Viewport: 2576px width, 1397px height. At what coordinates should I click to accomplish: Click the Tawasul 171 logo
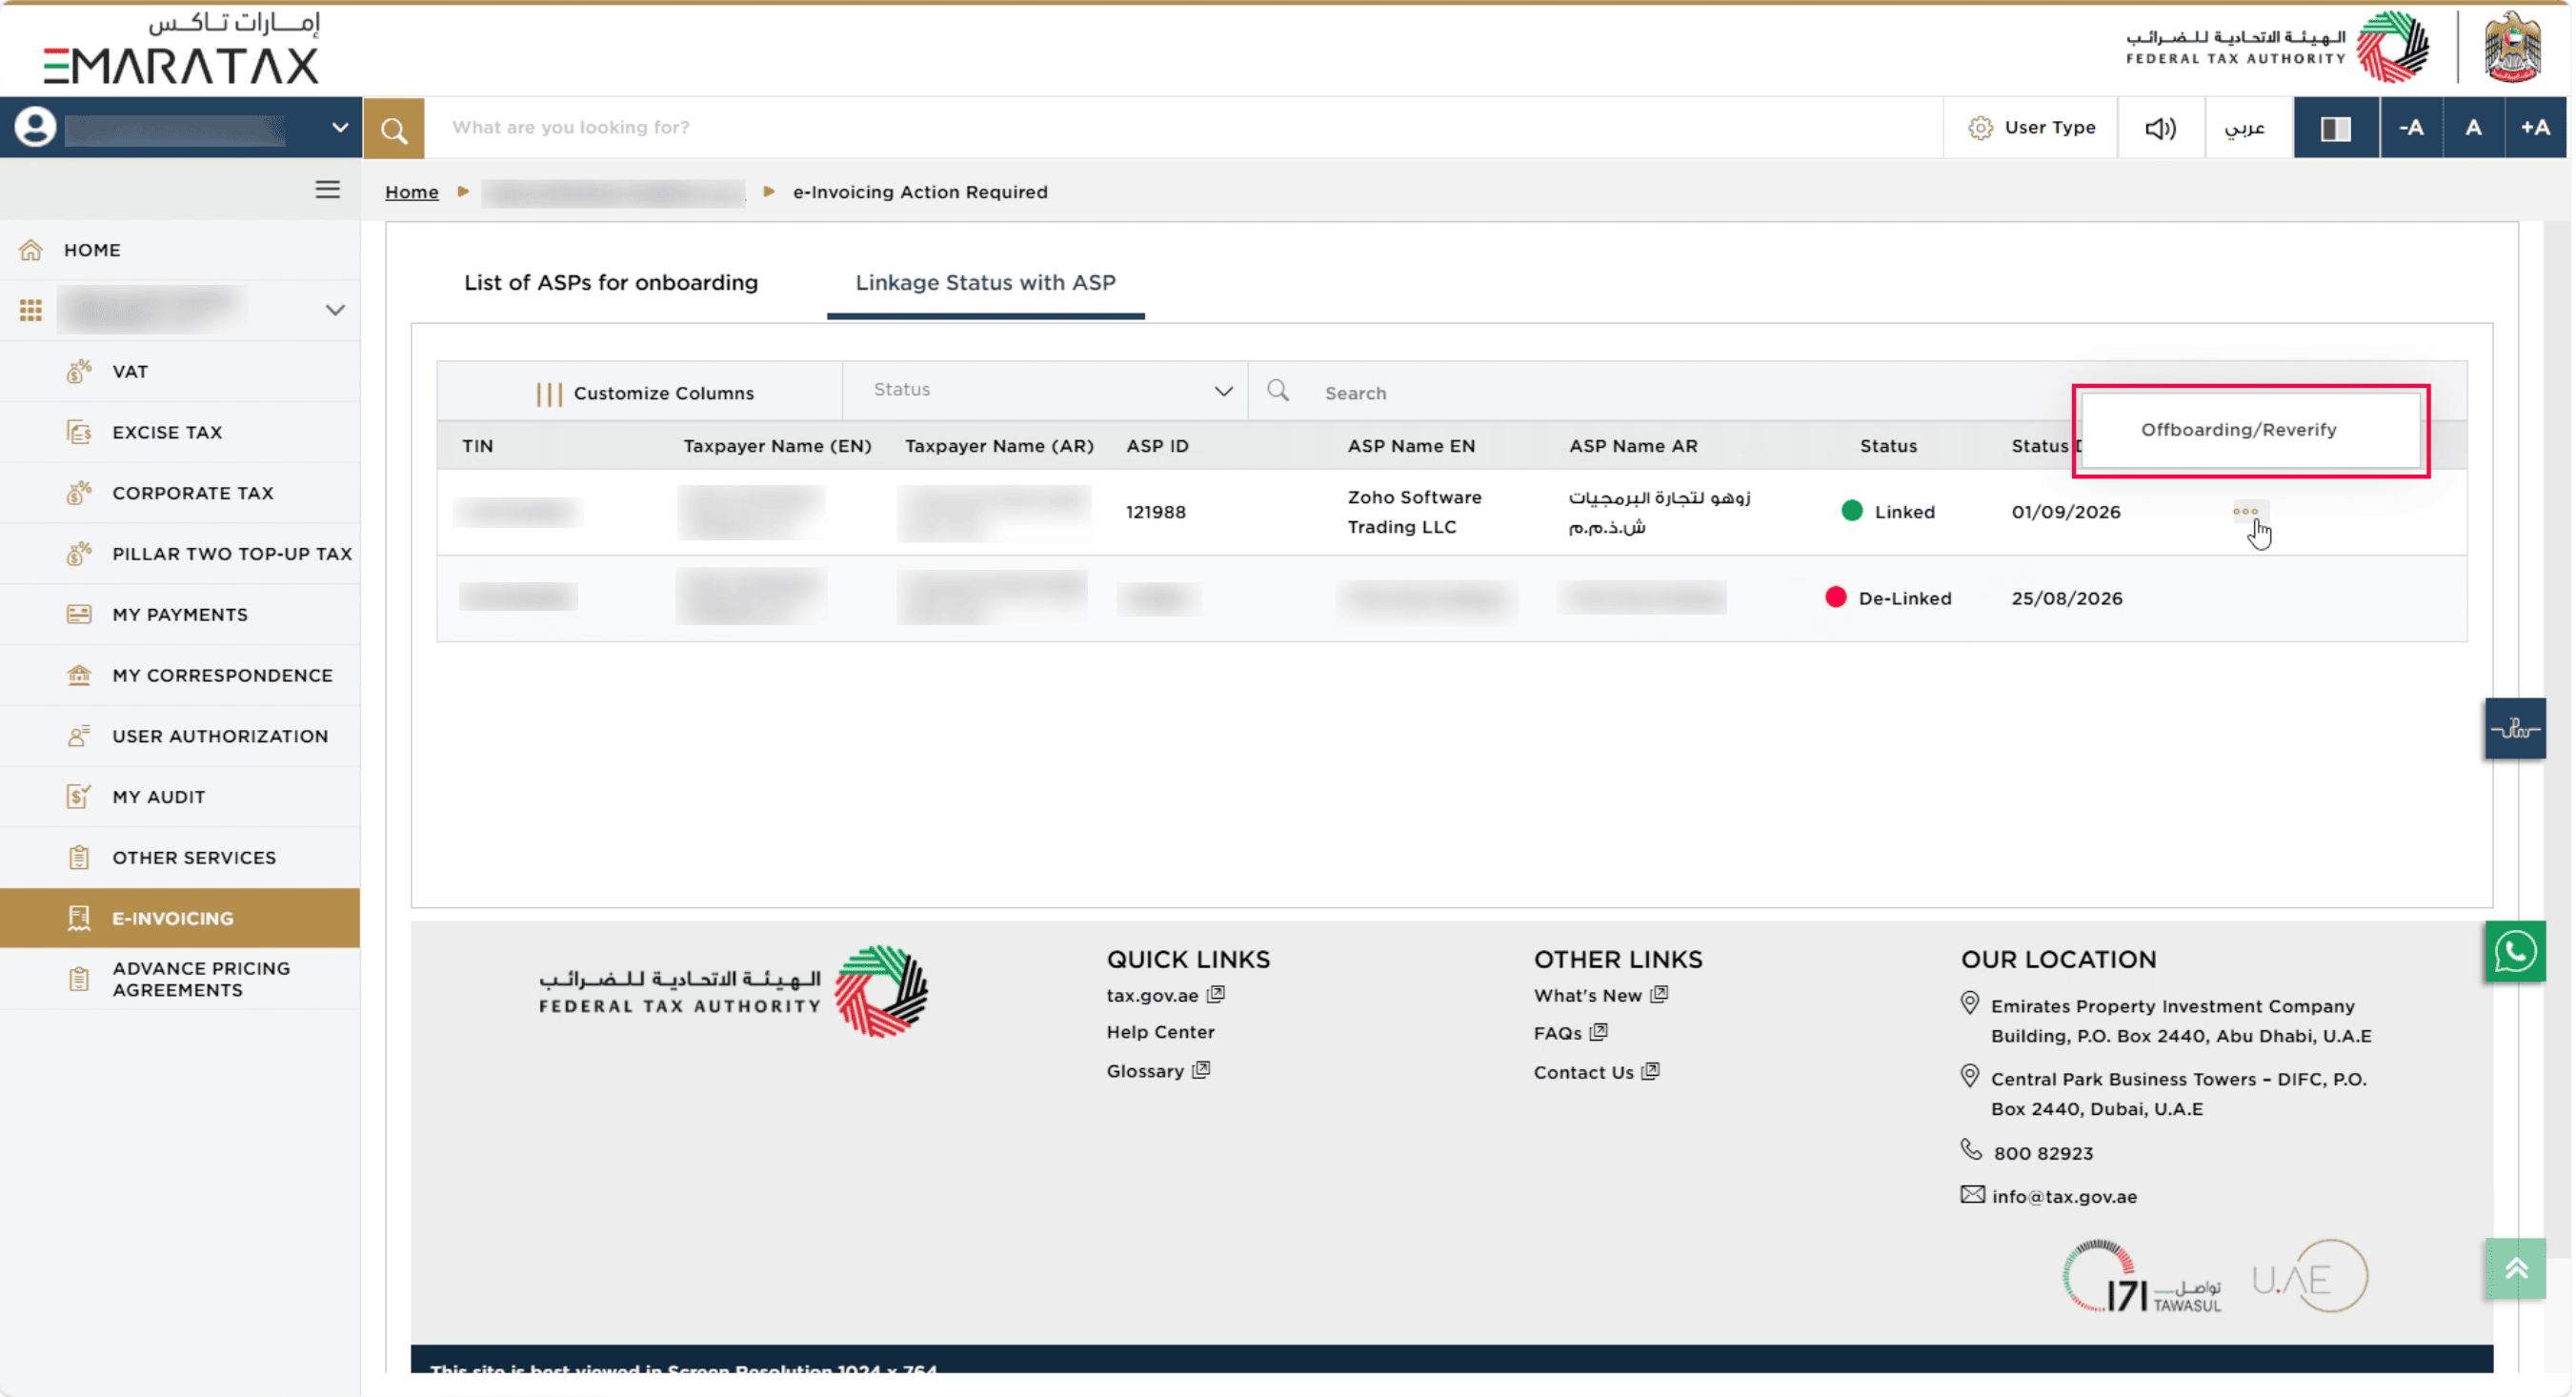[x=2141, y=1277]
